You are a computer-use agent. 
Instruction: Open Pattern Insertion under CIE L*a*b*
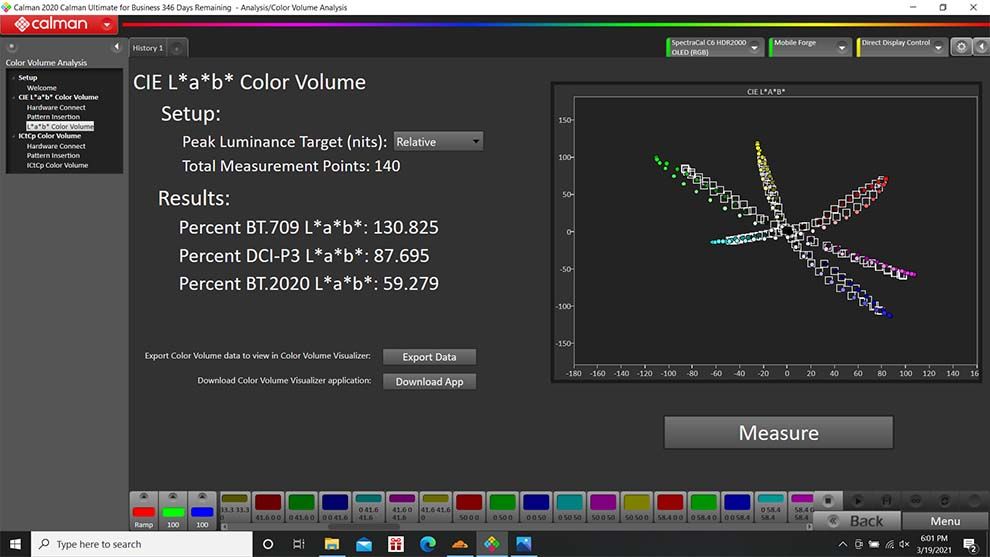pyautogui.click(x=53, y=117)
